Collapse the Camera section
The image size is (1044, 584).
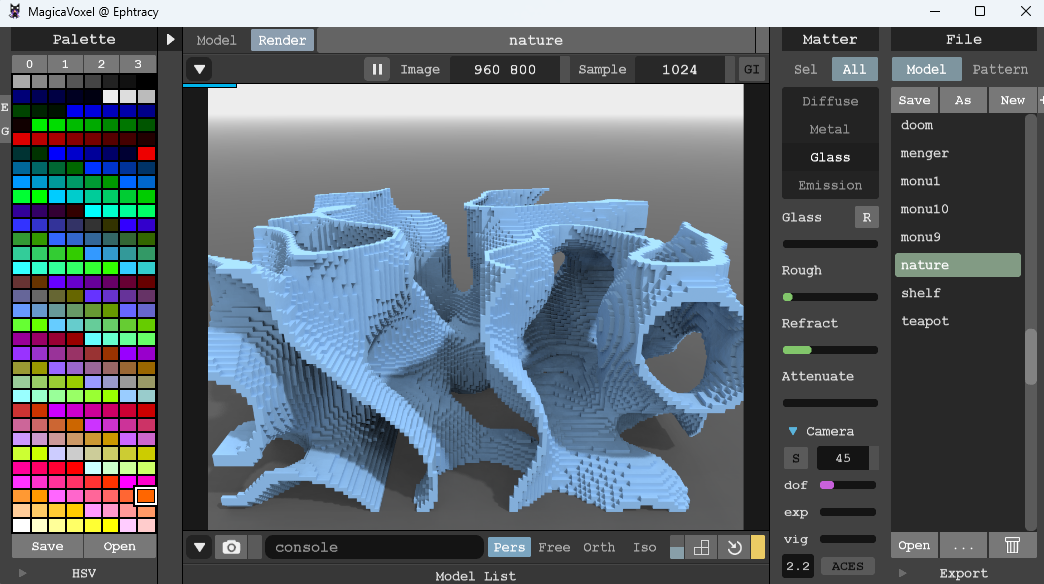pyautogui.click(x=794, y=431)
